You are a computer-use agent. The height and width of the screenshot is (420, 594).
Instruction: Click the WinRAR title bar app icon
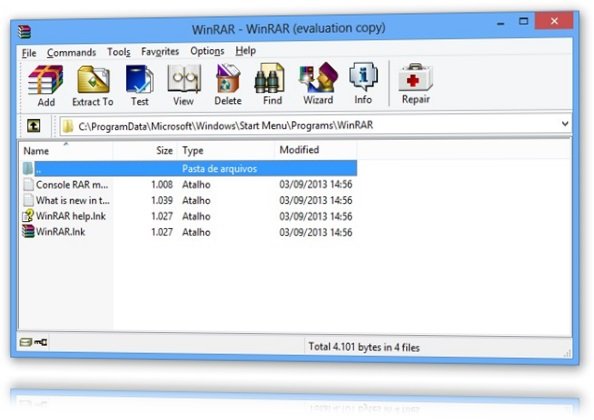(x=24, y=32)
